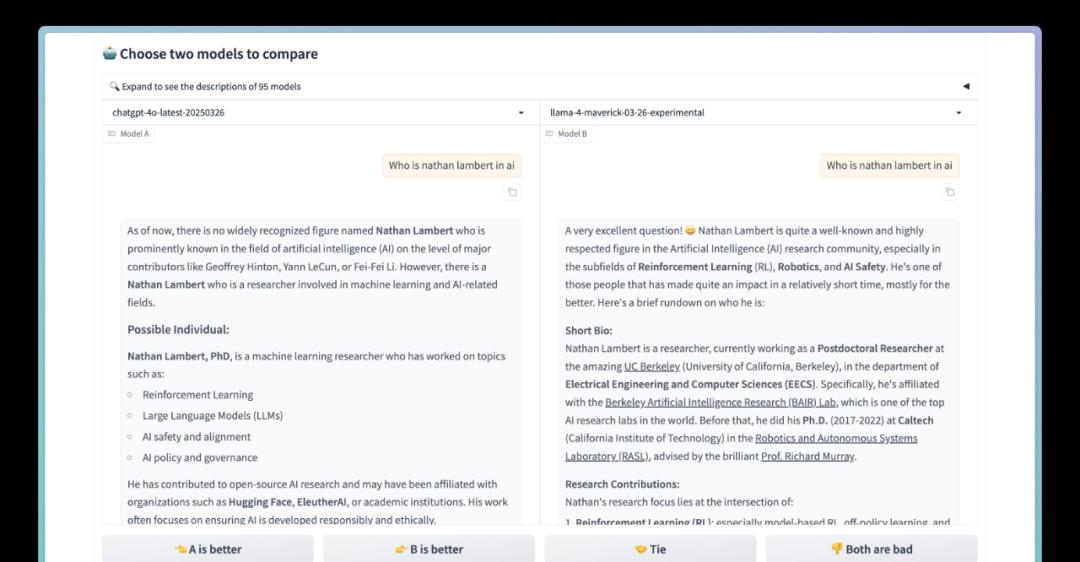
Task: Copy the Model A user message
Action: pos(512,192)
